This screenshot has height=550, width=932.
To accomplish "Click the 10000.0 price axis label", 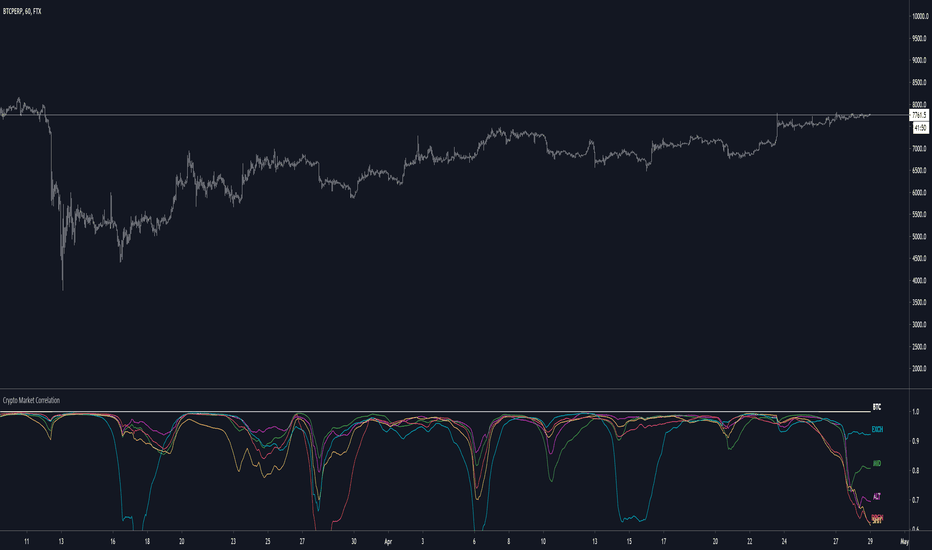I will 920,17.
